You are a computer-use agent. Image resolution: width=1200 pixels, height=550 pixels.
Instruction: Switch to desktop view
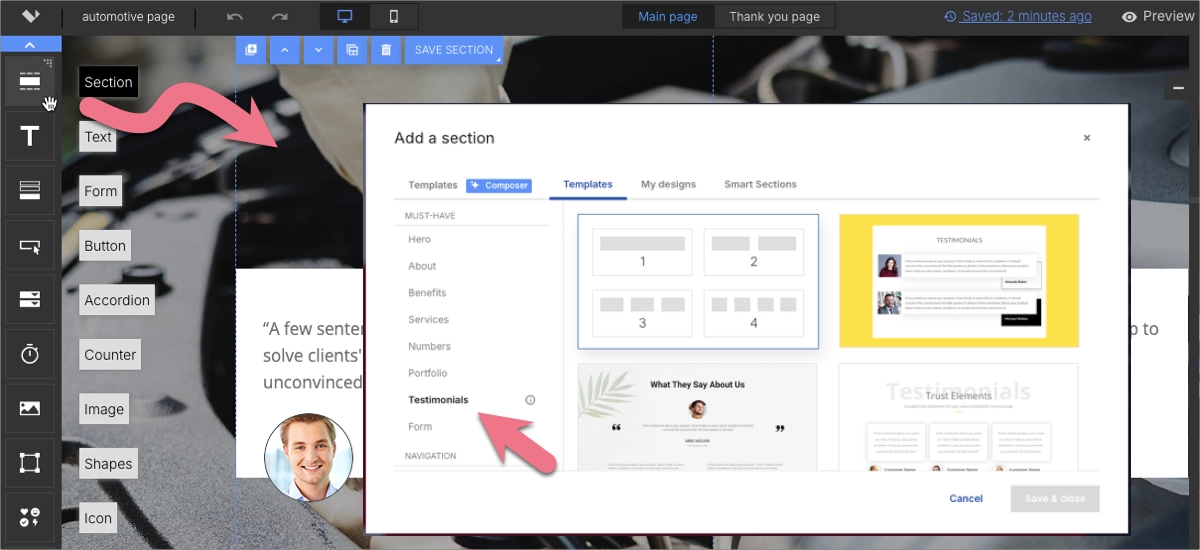click(345, 16)
